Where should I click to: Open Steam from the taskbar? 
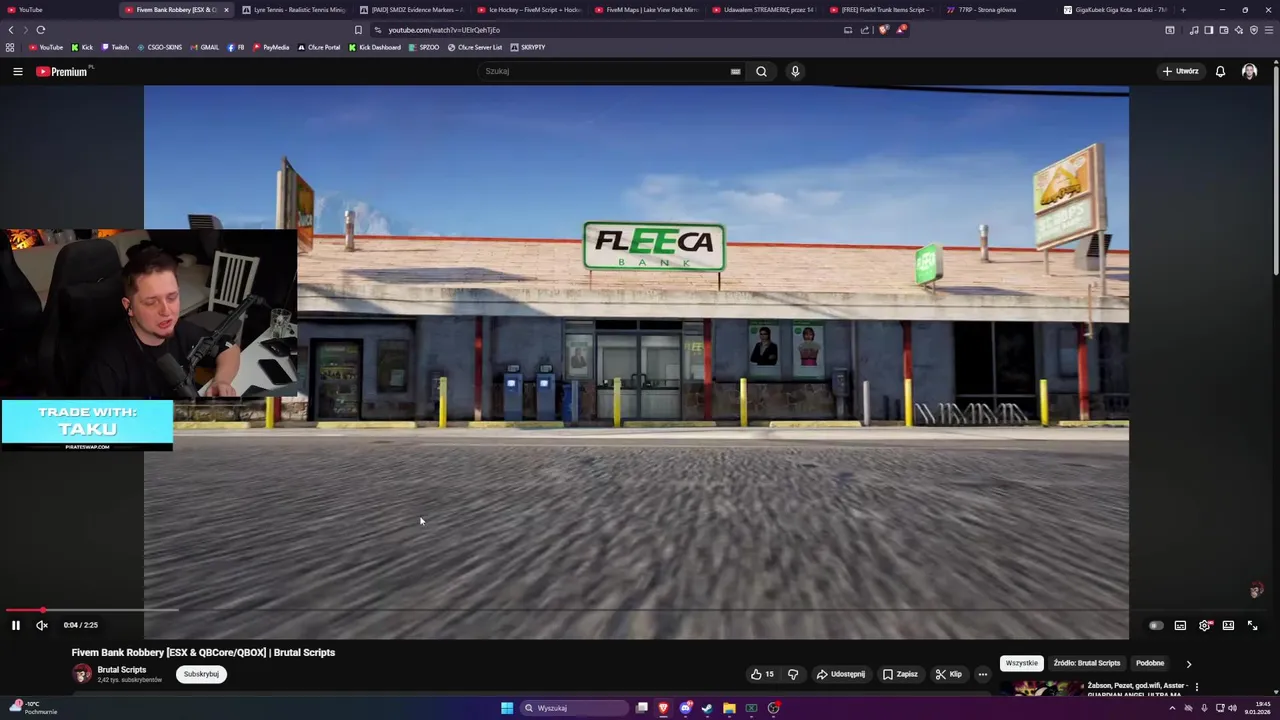[707, 708]
